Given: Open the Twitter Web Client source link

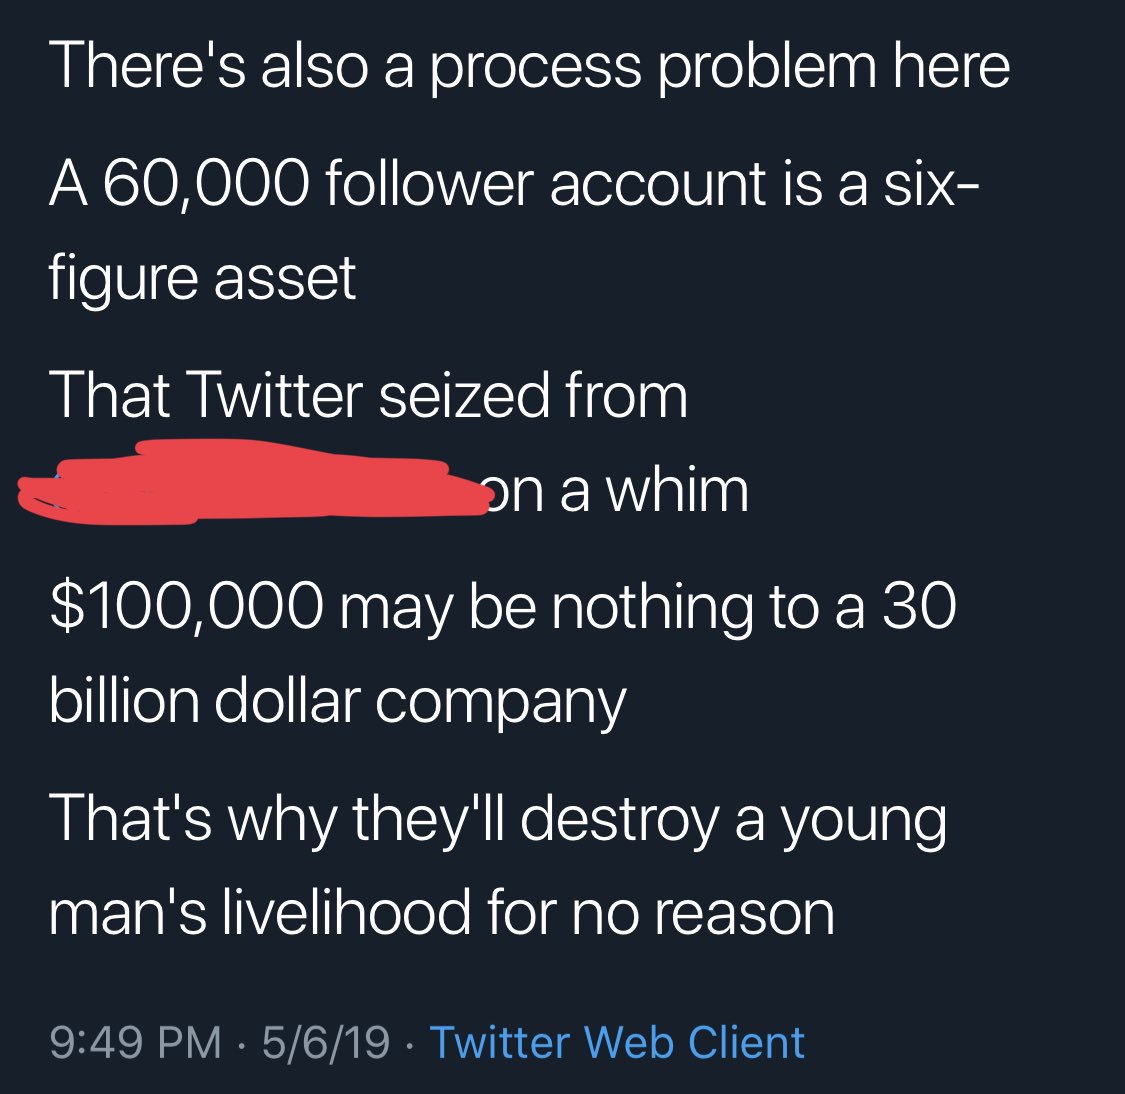Looking at the screenshot, I should tap(617, 1042).
